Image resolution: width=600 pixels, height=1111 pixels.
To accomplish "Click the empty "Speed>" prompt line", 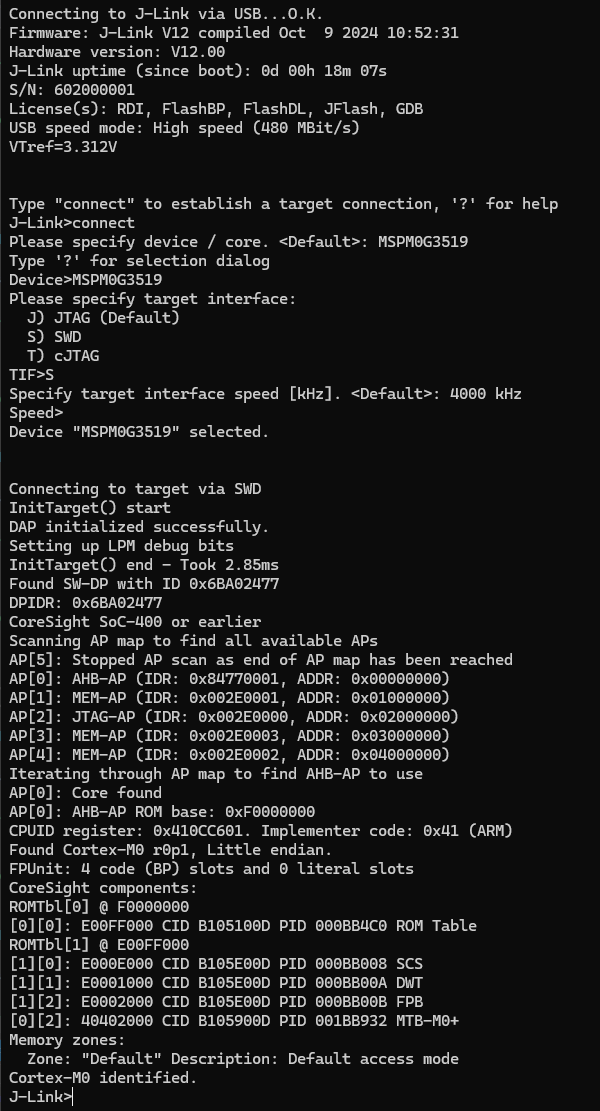I will [x=36, y=413].
